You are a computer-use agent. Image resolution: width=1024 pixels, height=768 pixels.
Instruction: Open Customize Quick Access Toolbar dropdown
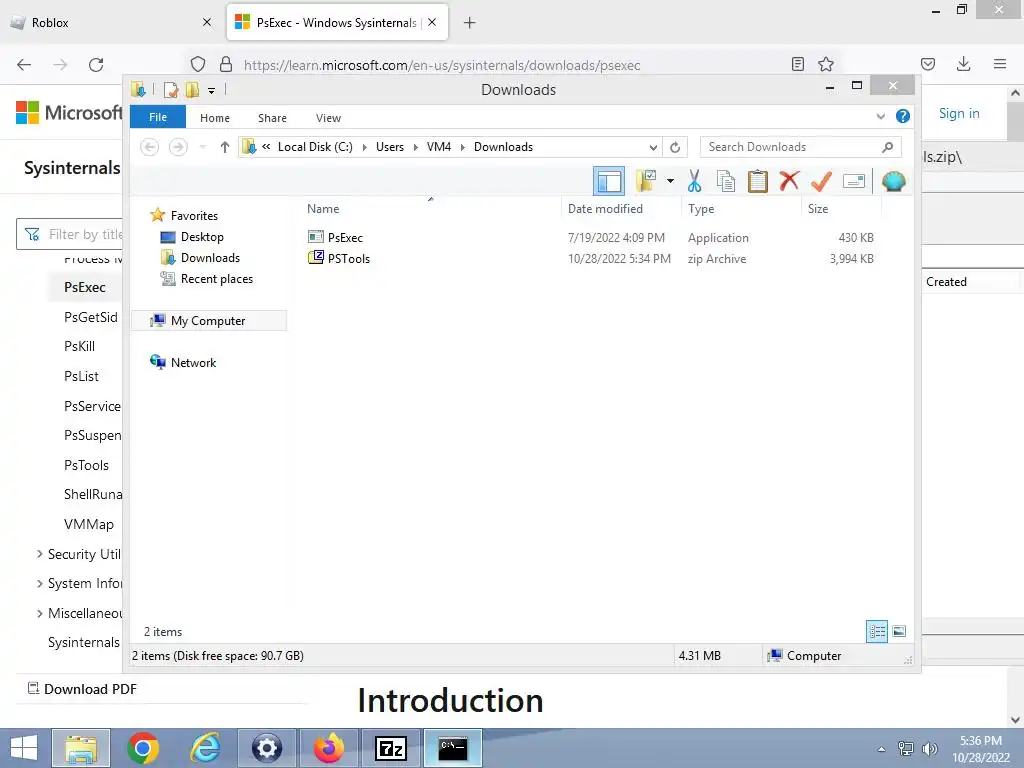(212, 91)
